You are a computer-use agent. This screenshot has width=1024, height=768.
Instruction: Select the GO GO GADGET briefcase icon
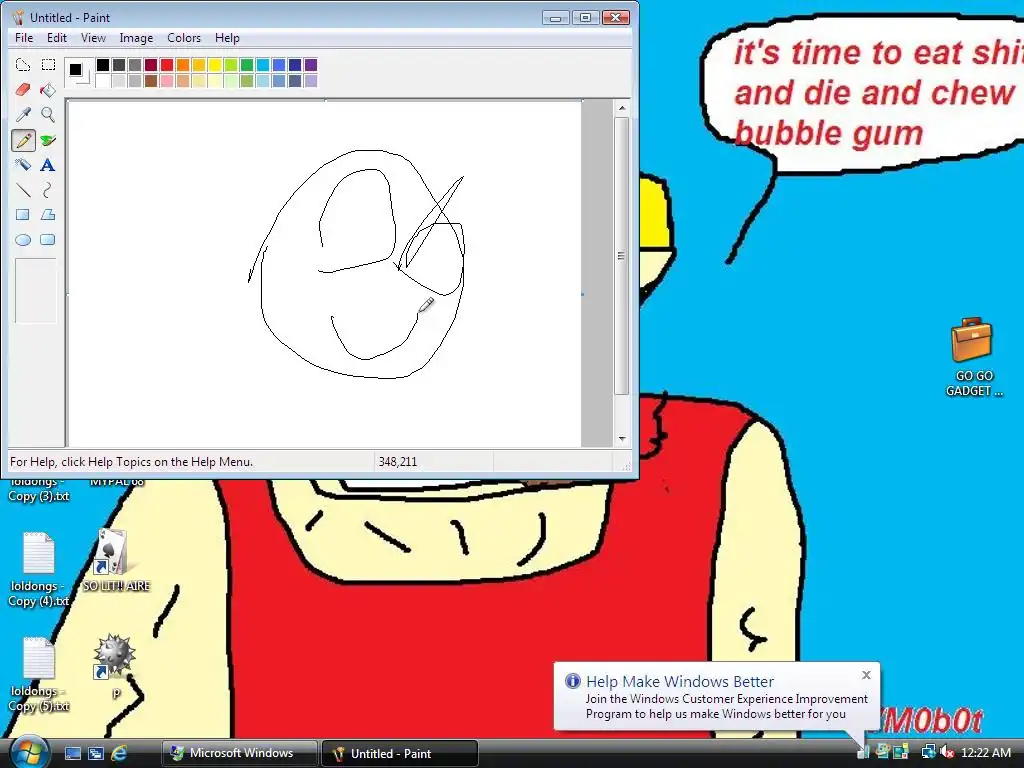click(972, 357)
